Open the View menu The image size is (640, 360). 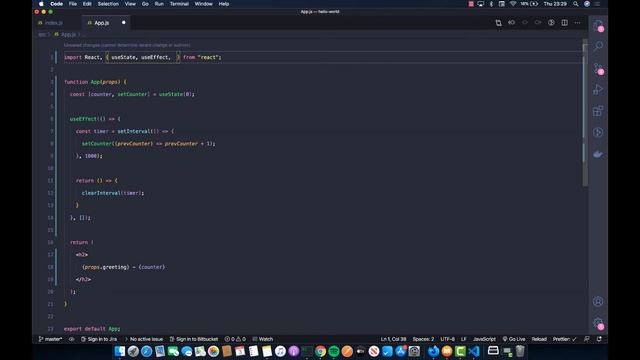[130, 4]
